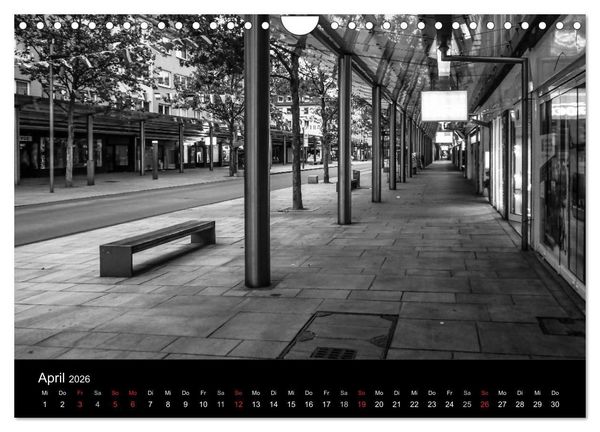Select date 1 in the calendar row
The image size is (600, 432).
[45, 404]
